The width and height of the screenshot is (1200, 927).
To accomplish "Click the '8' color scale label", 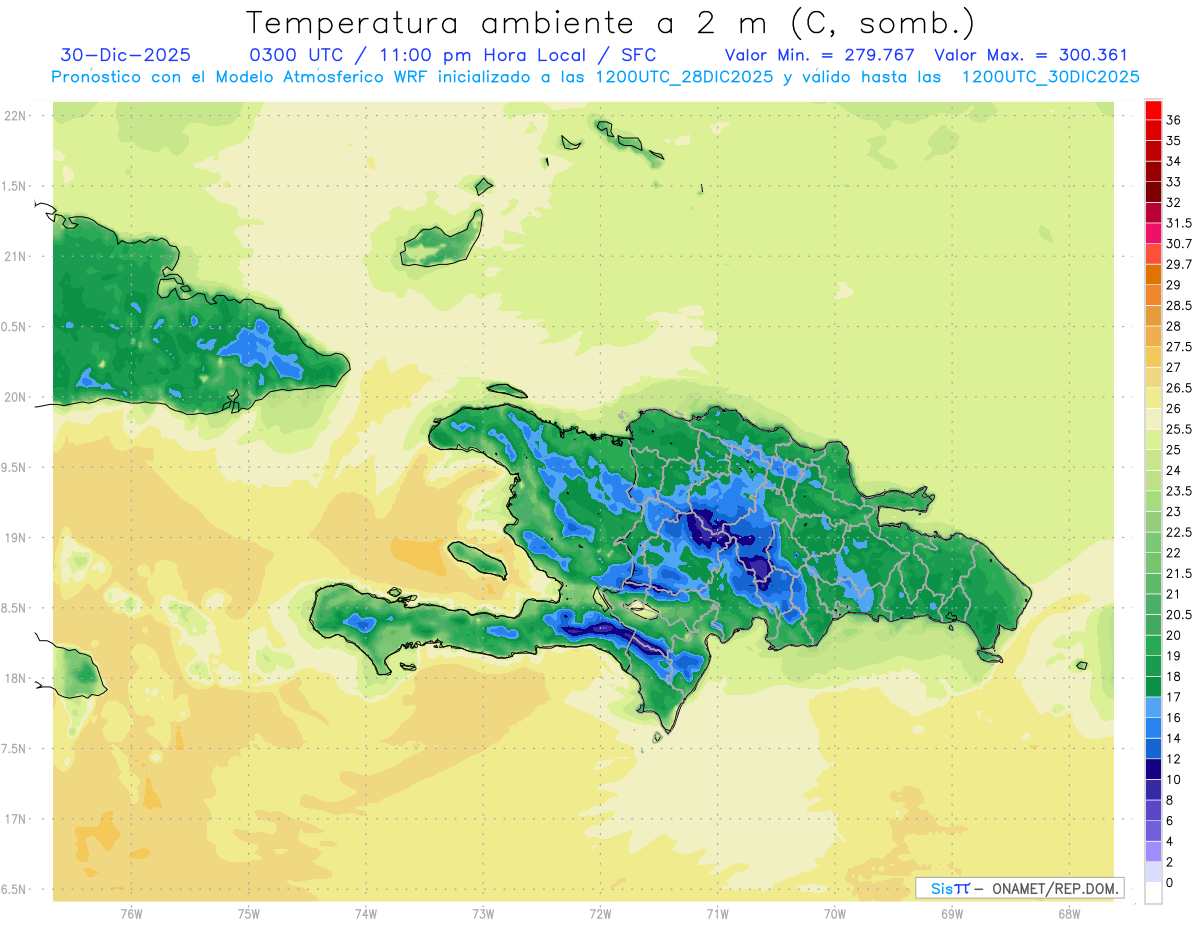I will (x=1170, y=801).
